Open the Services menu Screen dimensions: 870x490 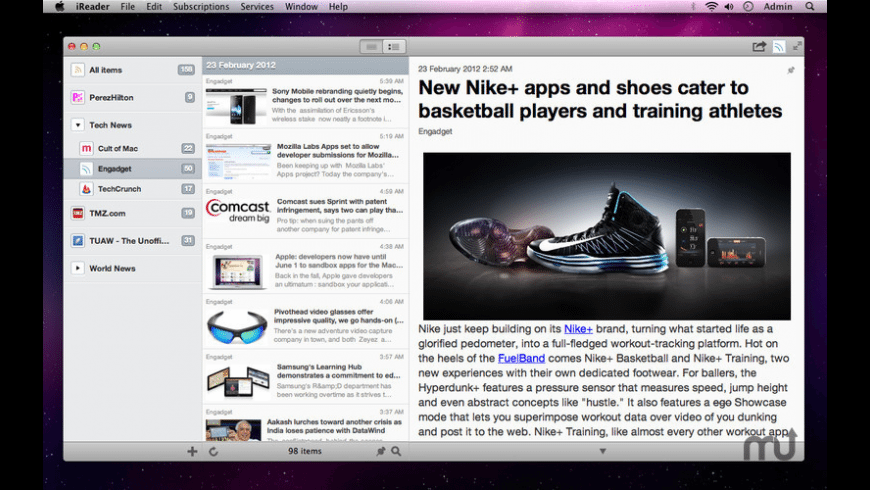point(257,7)
